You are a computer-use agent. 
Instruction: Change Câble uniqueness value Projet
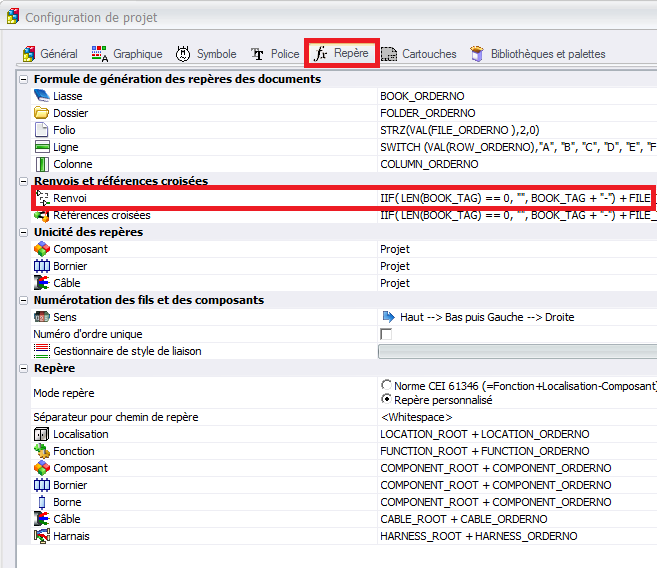pos(395,283)
